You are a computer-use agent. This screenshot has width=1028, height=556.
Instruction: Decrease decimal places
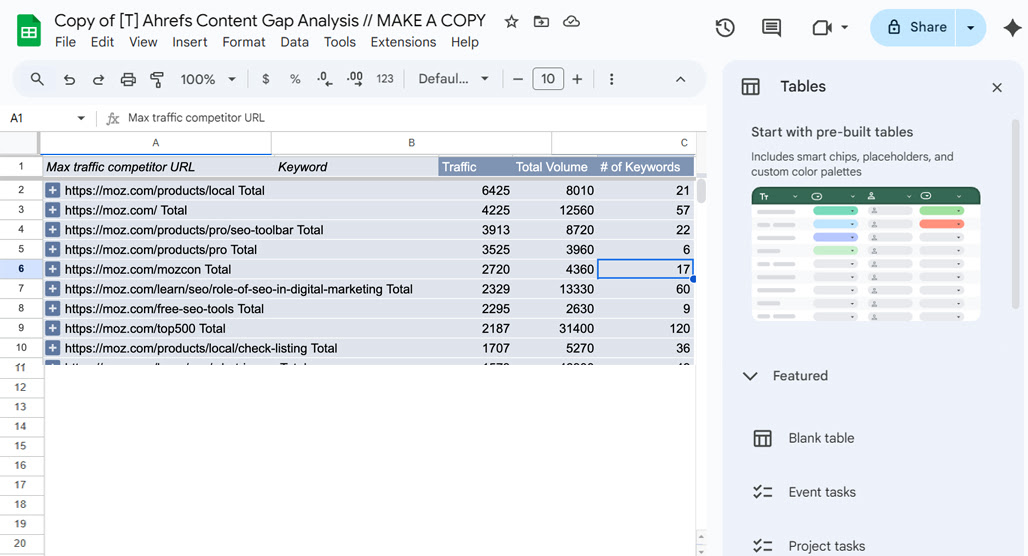[x=325, y=79]
